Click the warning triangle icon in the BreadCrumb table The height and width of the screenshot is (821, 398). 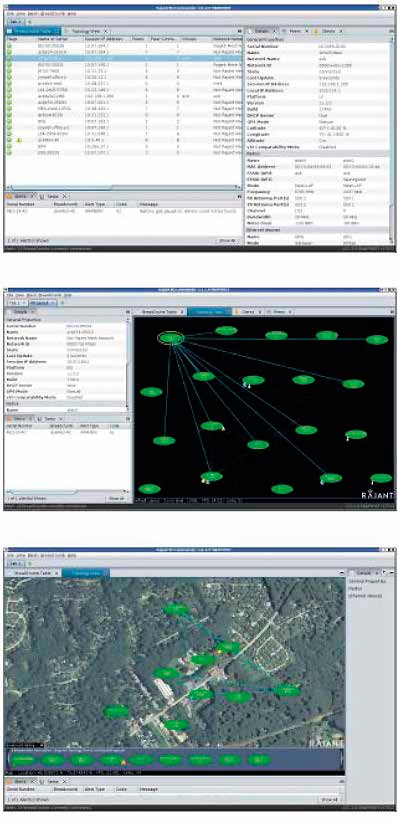[19, 140]
